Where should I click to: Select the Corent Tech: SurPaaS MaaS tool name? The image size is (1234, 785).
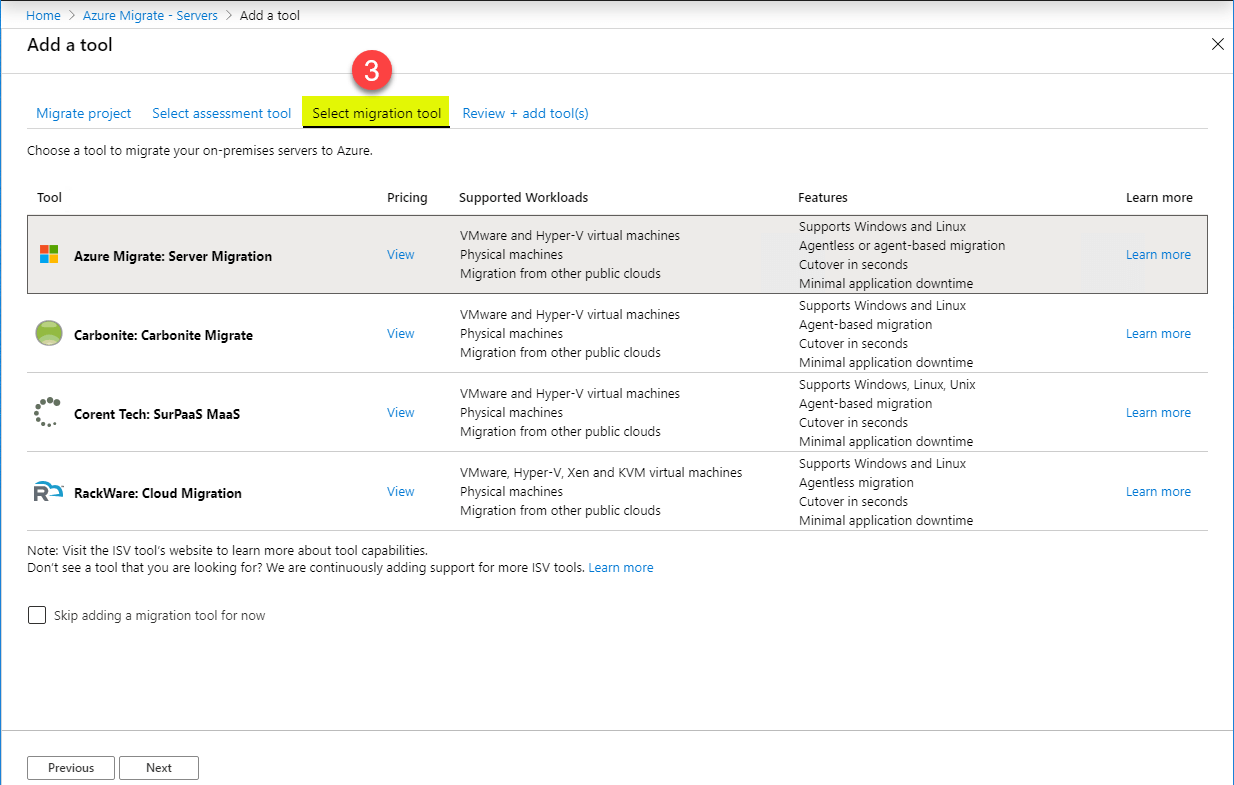pyautogui.click(x=157, y=414)
